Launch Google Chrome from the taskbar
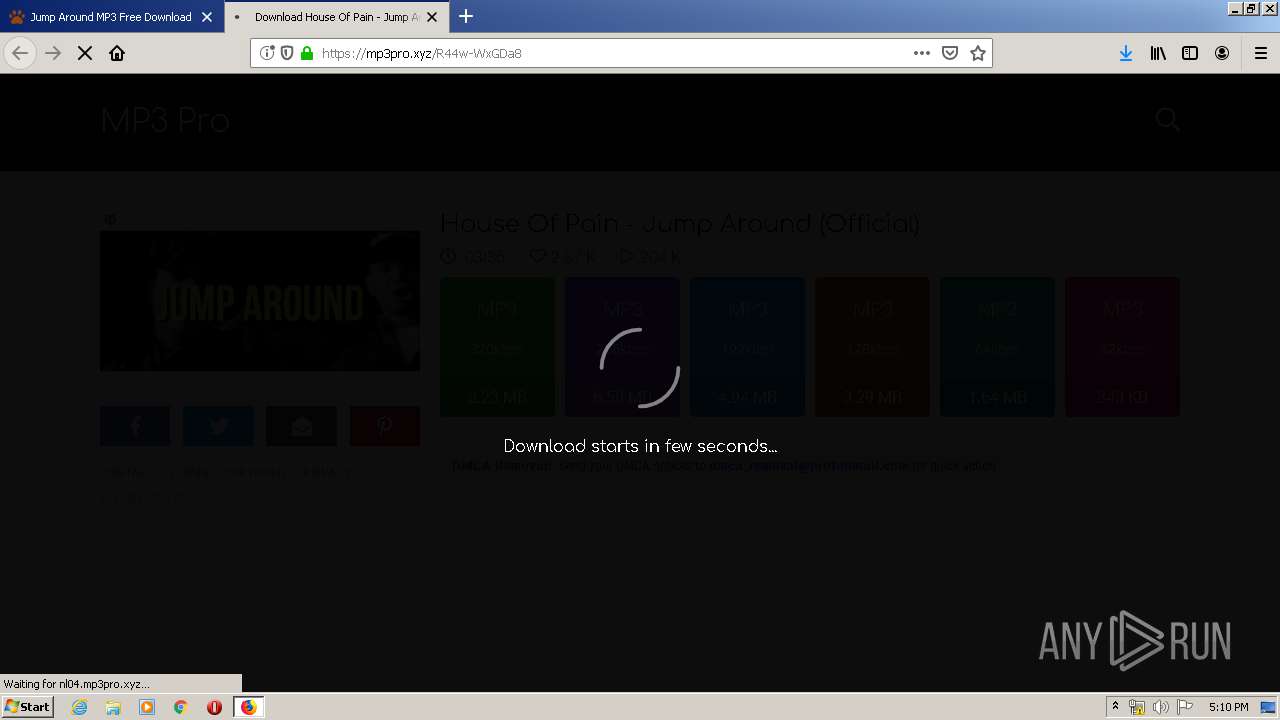The image size is (1280, 720). (181, 707)
